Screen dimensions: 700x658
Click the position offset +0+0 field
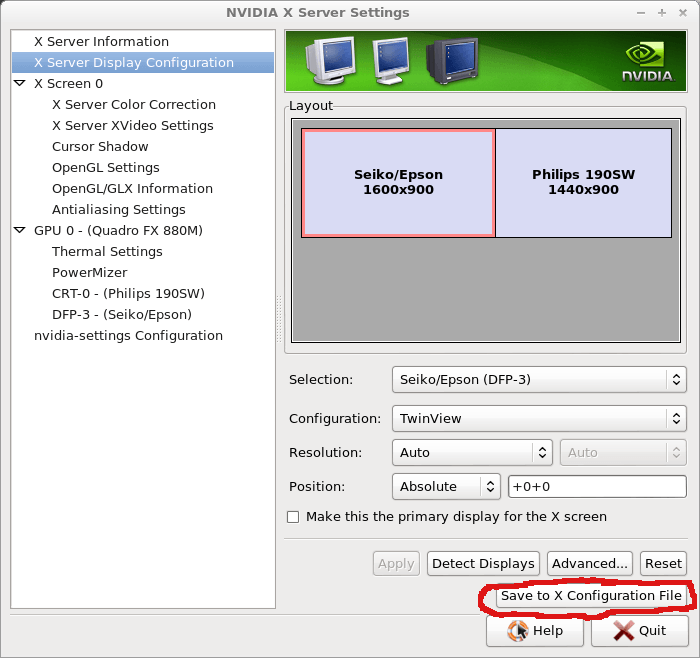(596, 487)
